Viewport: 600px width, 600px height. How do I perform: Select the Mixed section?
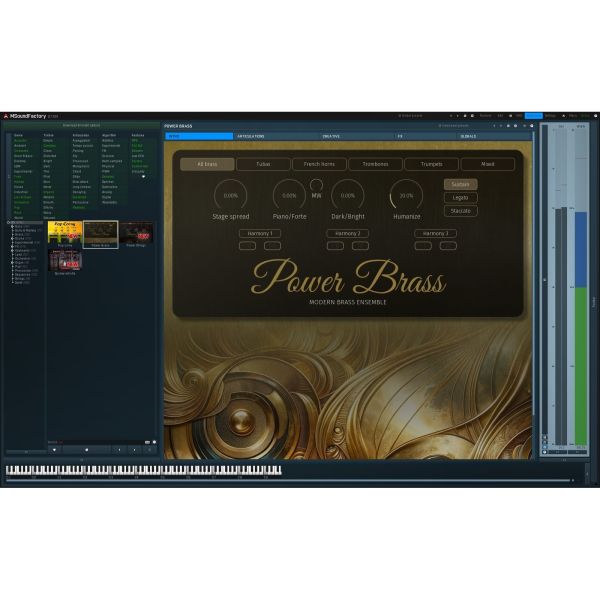pos(488,164)
